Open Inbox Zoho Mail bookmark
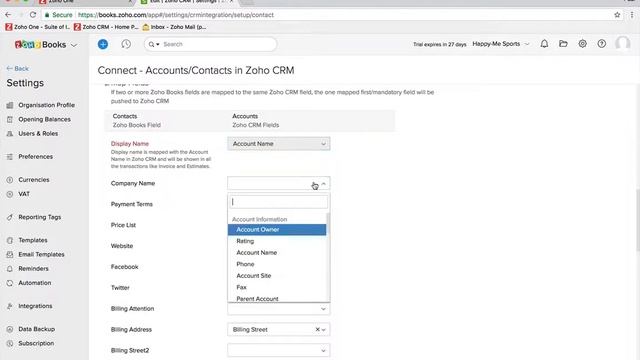The width and height of the screenshot is (640, 360). point(174,27)
